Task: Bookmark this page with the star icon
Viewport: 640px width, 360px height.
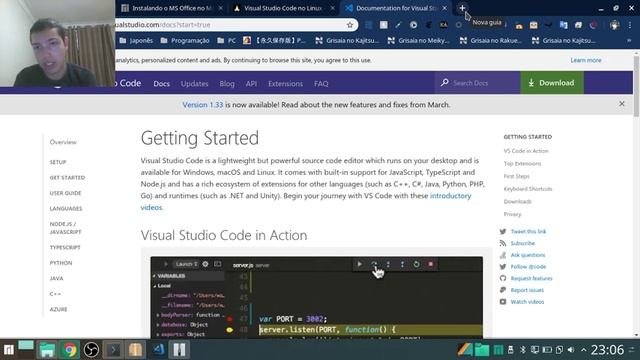Action: [350, 25]
